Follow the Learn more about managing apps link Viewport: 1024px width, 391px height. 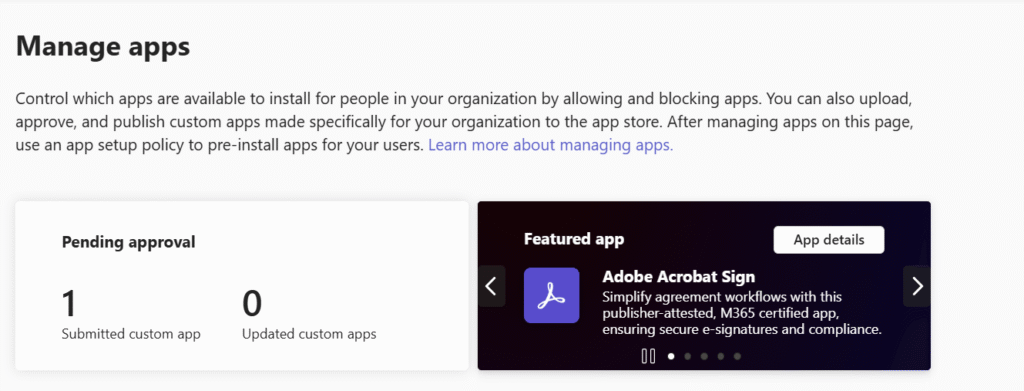click(x=551, y=145)
